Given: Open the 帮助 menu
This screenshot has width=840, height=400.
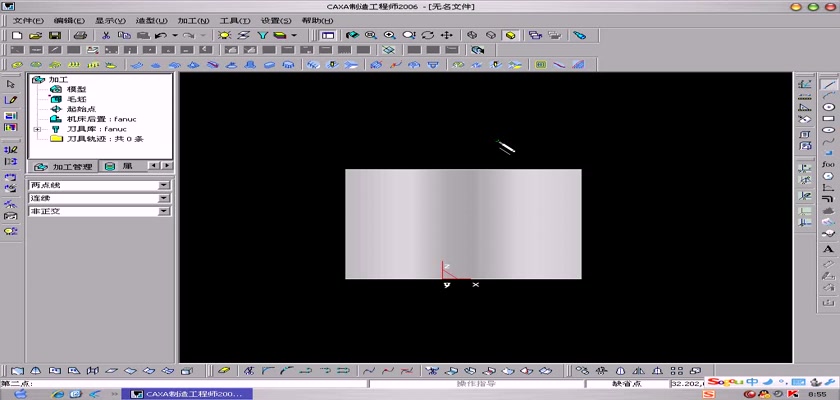Looking at the screenshot, I should pos(318,20).
